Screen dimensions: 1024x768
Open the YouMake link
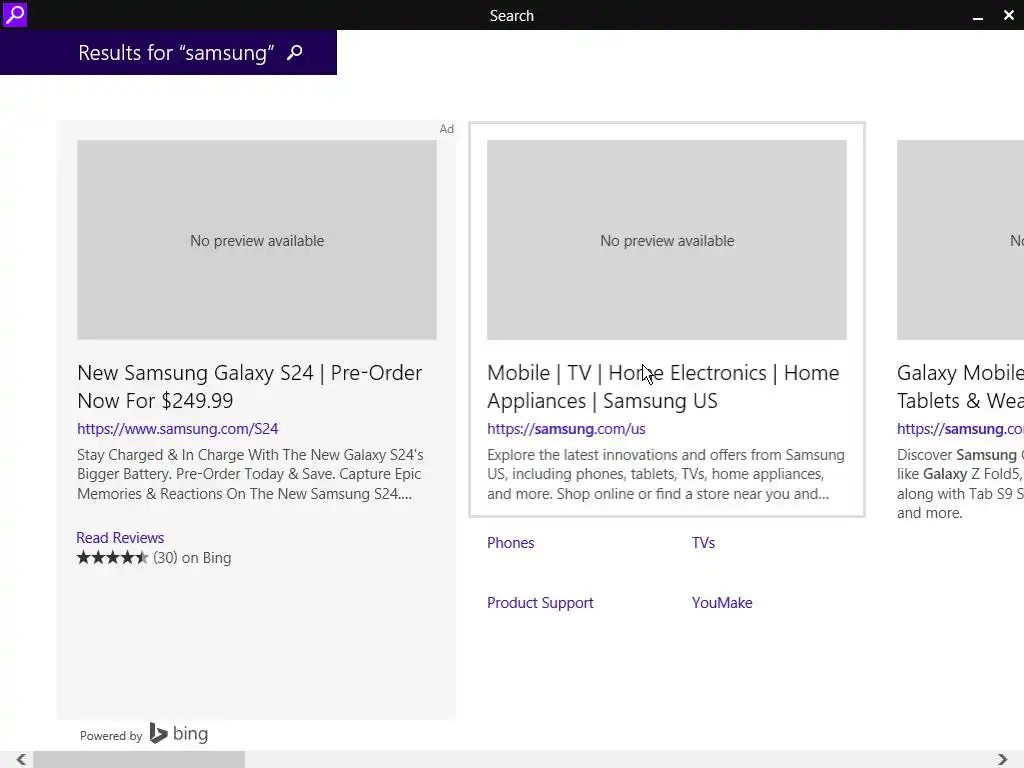pyautogui.click(x=722, y=603)
